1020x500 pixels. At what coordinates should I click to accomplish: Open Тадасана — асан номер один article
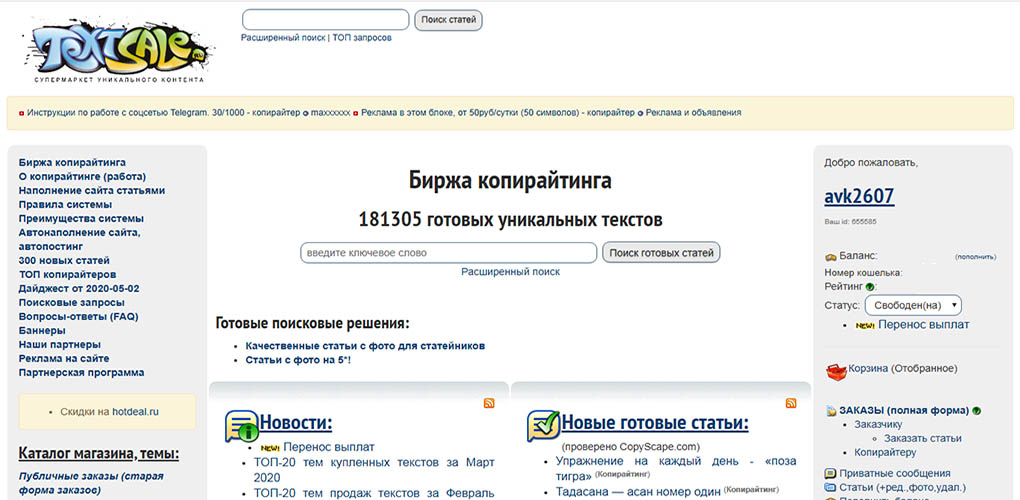638,492
